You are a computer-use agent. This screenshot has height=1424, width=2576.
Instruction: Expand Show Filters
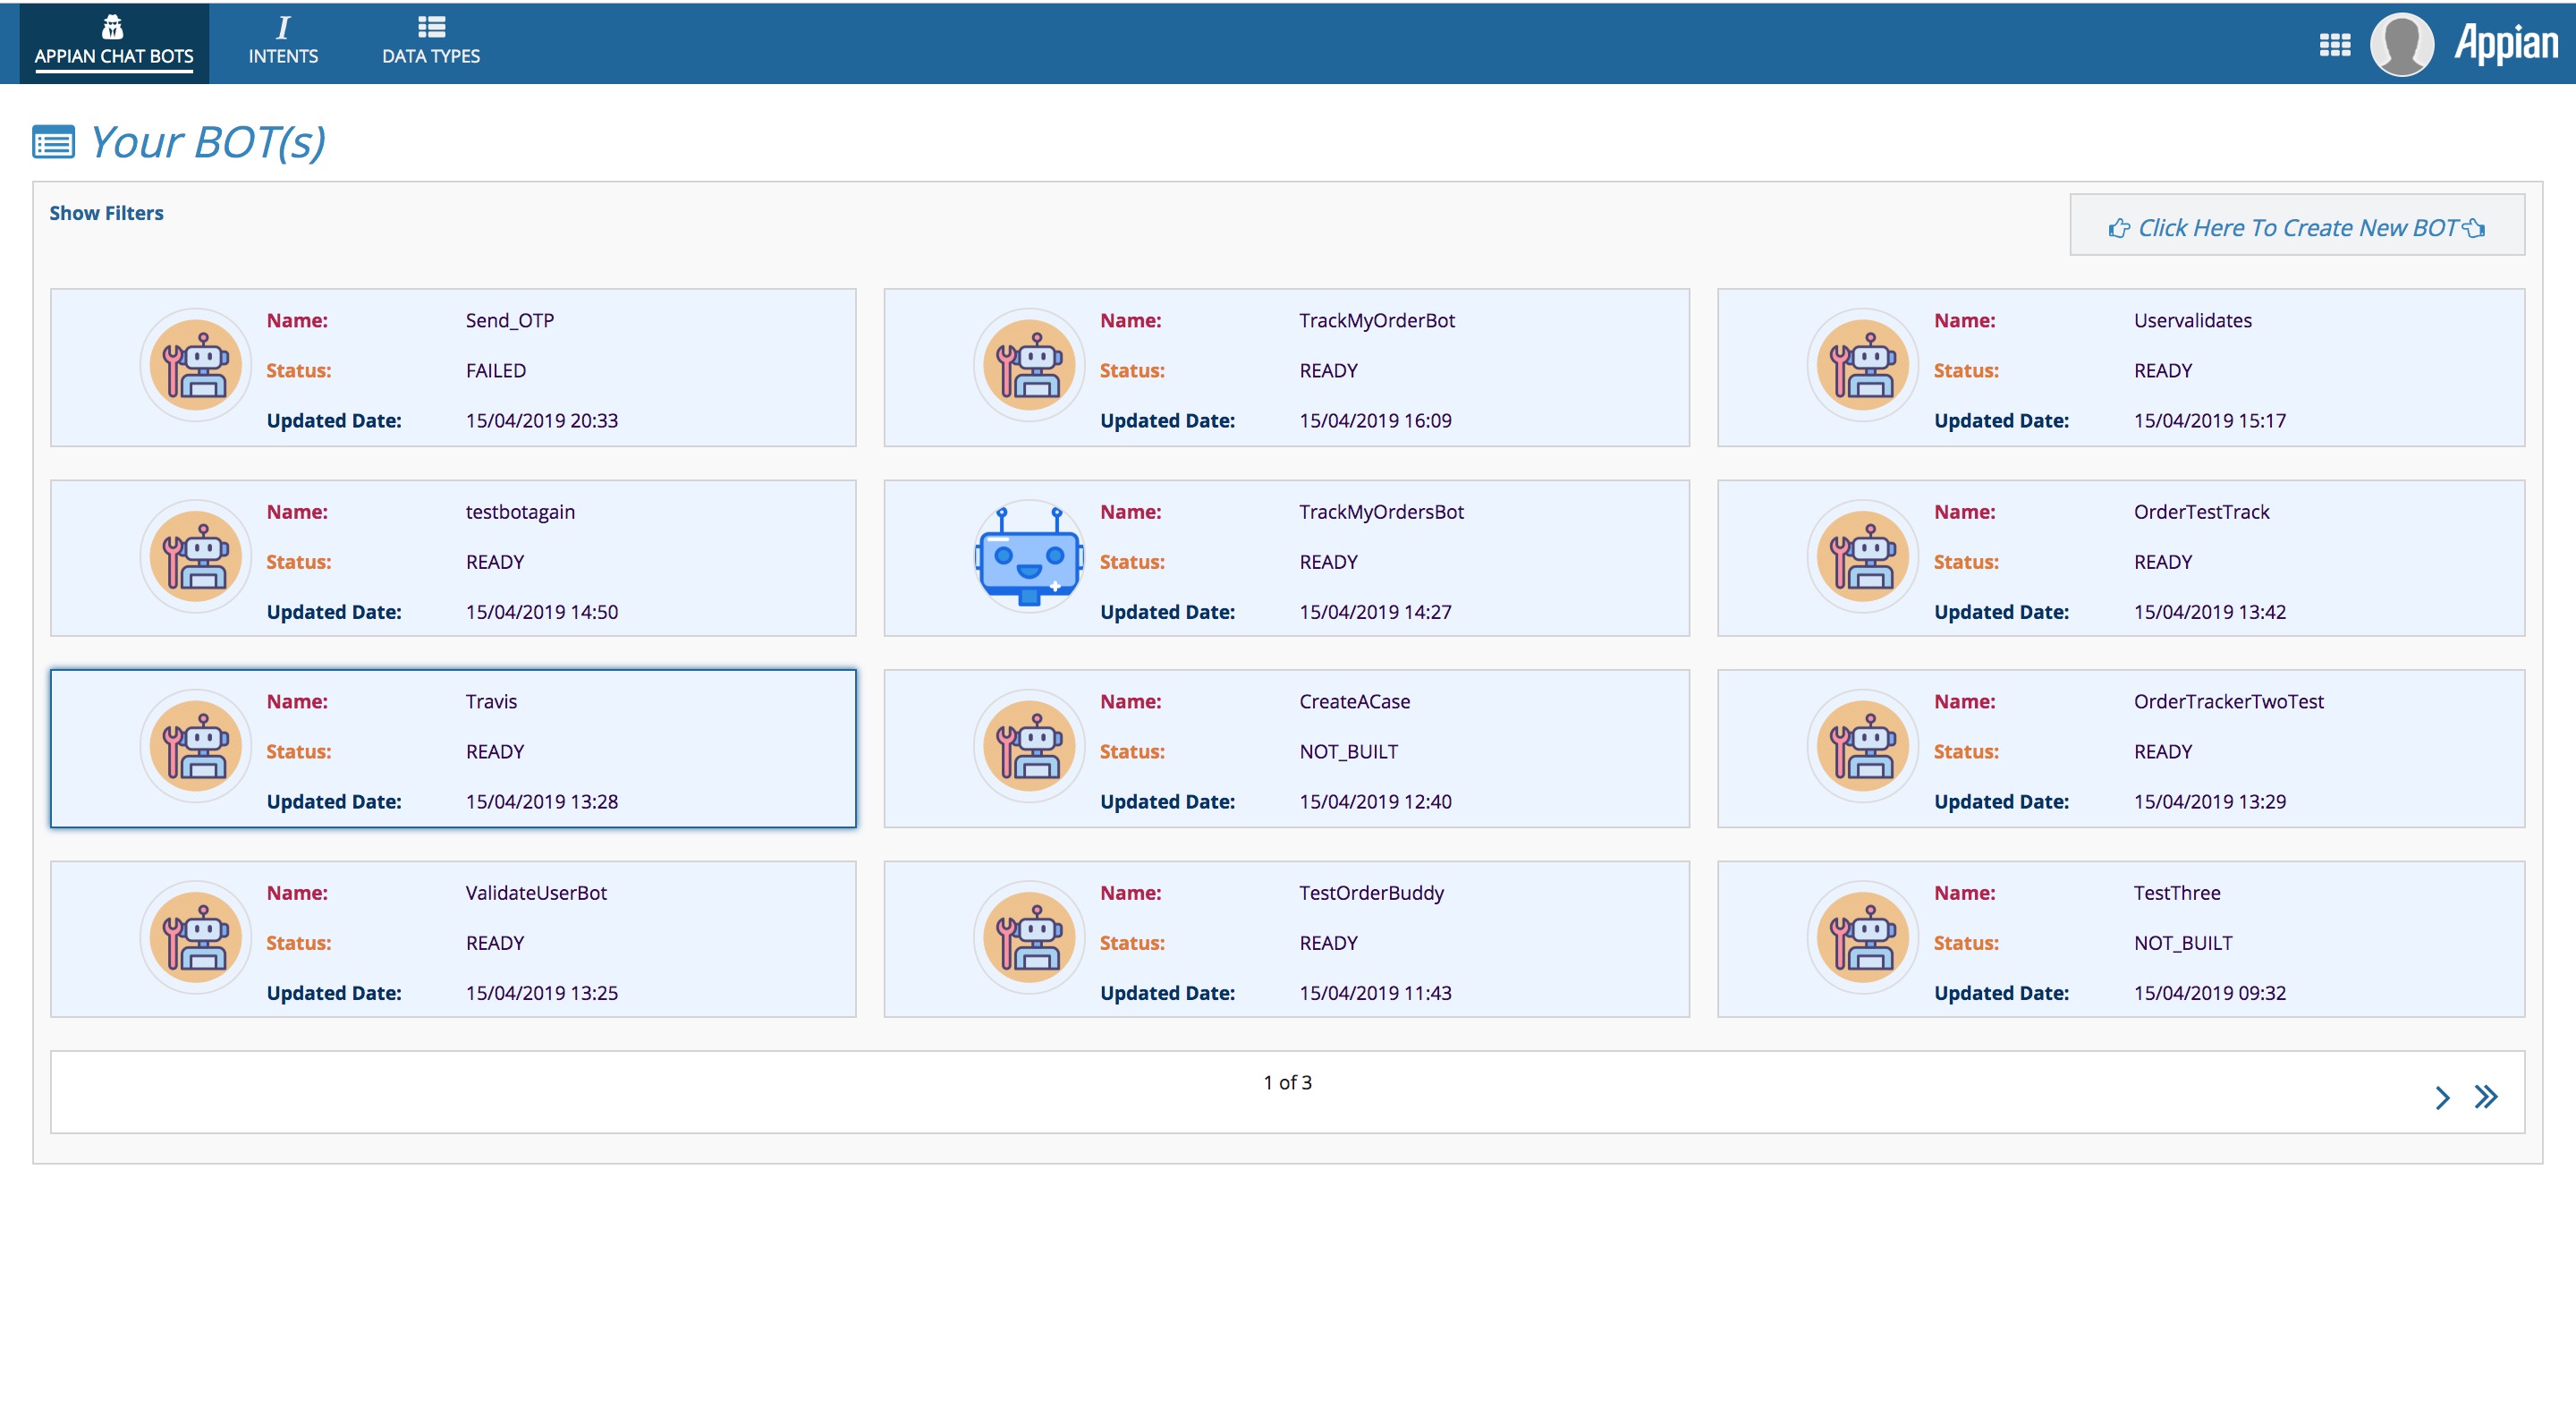pos(106,213)
